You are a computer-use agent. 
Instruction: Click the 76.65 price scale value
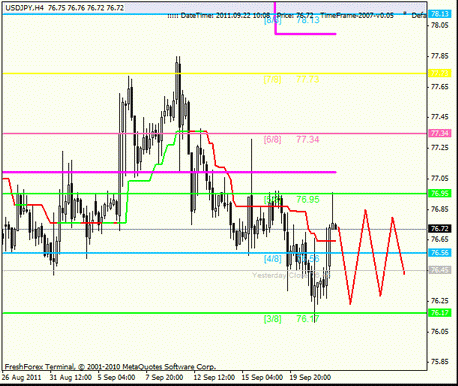(440, 239)
